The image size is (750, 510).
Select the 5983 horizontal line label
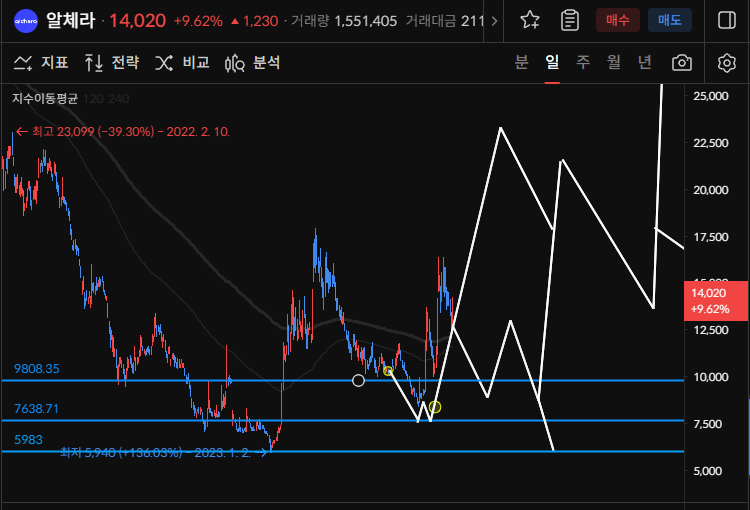[x=28, y=440]
